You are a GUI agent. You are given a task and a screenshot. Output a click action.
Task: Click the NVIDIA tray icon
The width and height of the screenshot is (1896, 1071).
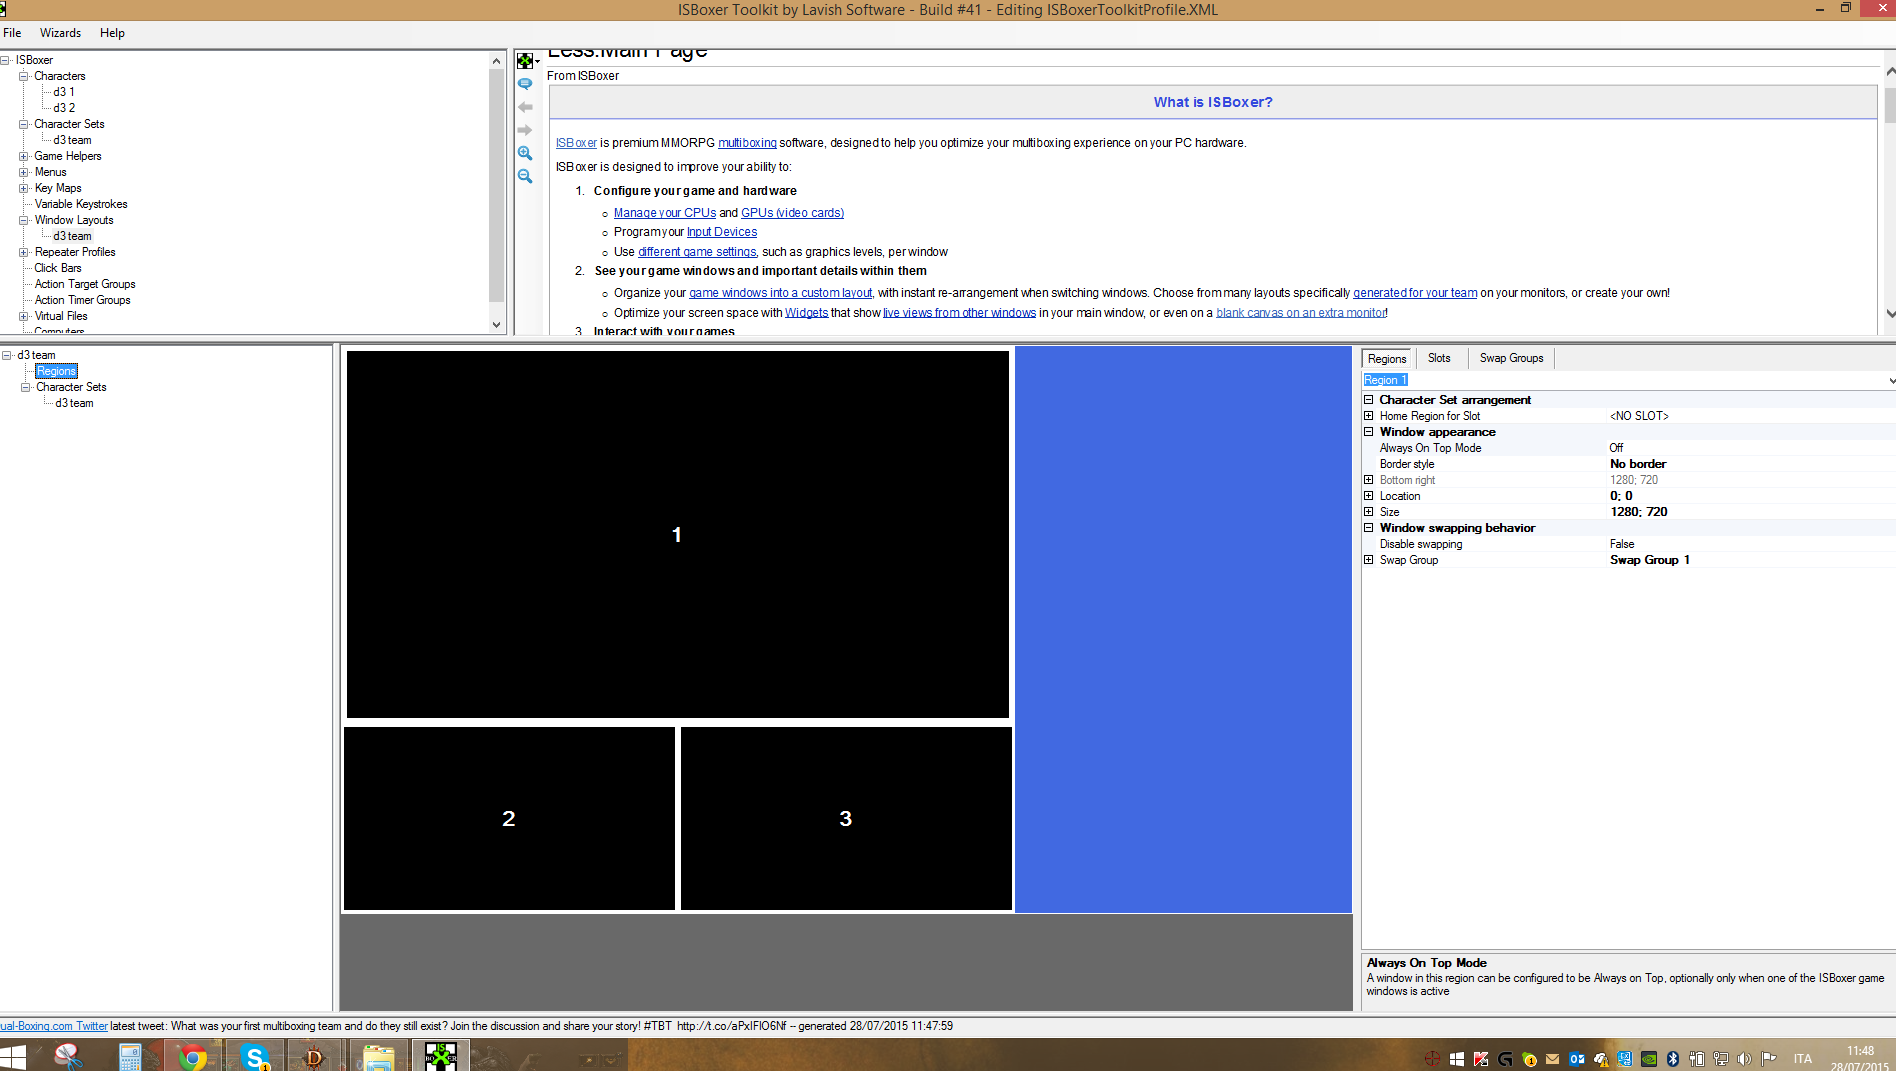coord(1649,1059)
